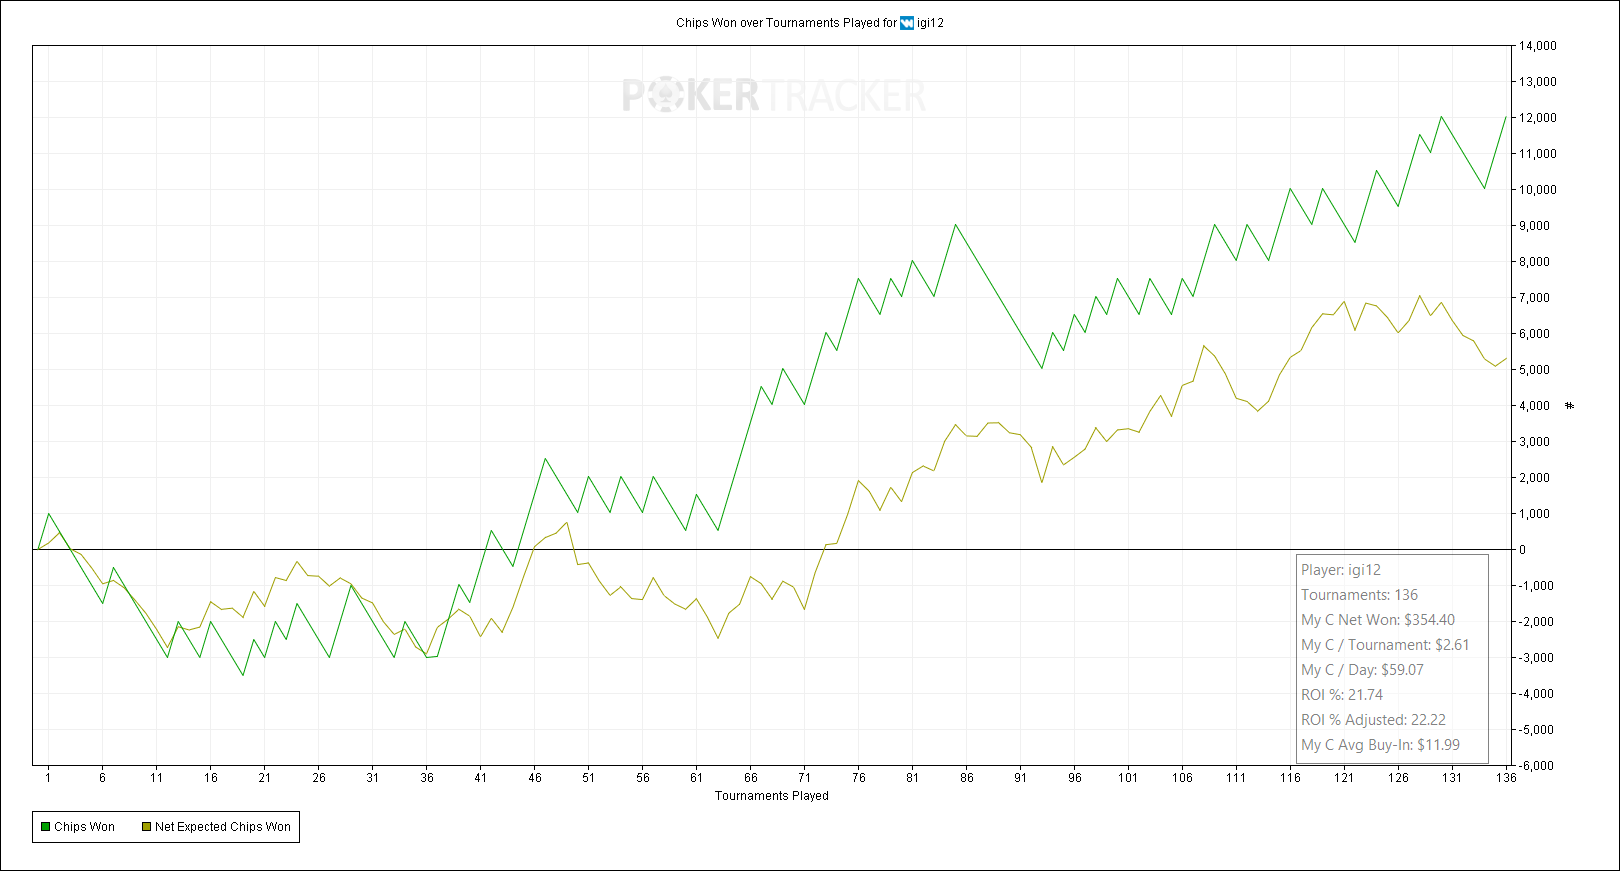Click the Player: igi12 line in stats box

click(1340, 570)
